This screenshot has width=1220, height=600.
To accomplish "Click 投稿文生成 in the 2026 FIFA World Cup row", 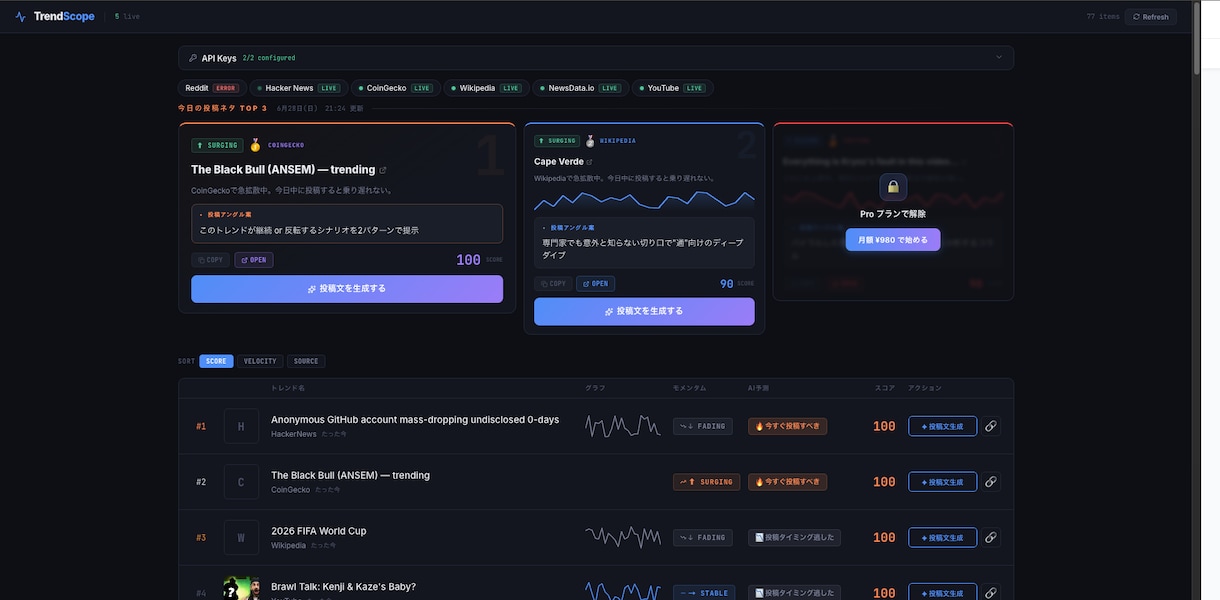I will (942, 538).
